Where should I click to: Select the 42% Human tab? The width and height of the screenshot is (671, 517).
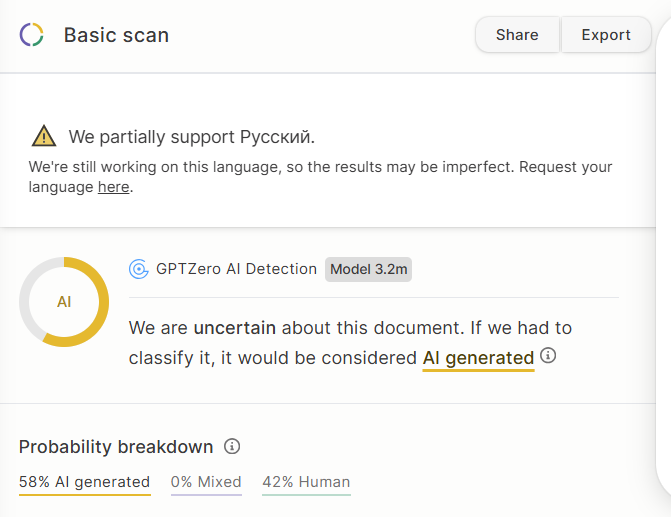(306, 482)
